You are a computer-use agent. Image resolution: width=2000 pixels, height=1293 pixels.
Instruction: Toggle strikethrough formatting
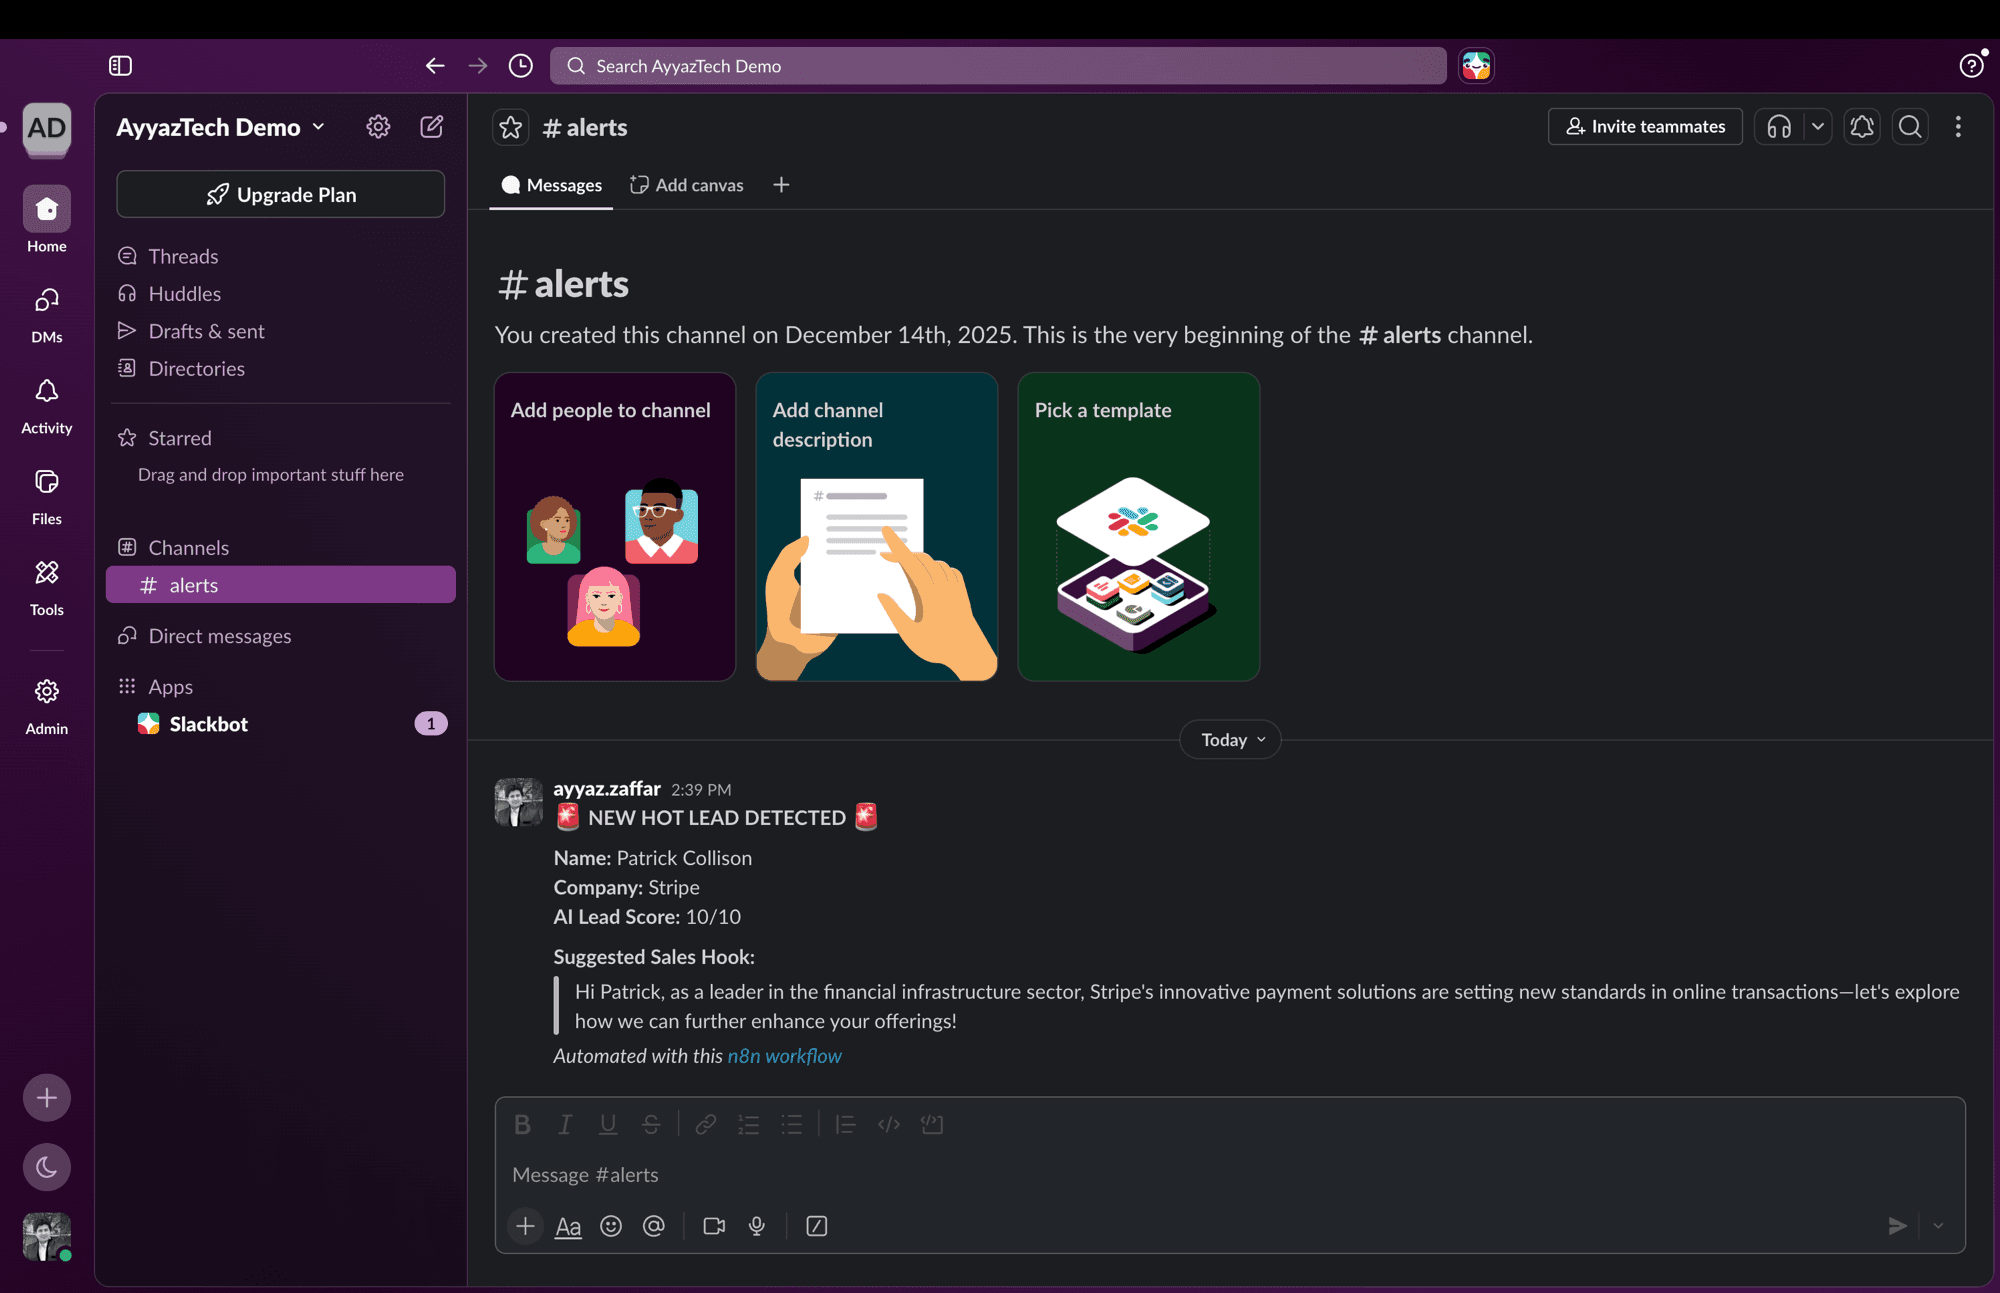pyautogui.click(x=651, y=1125)
